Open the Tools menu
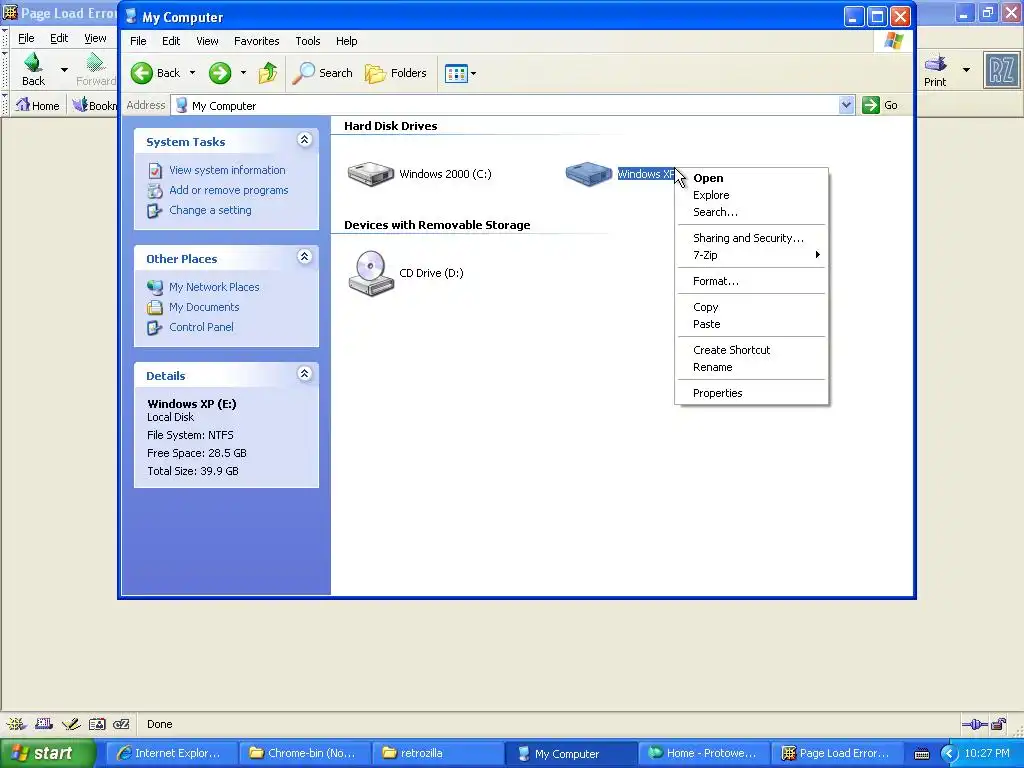 [308, 41]
